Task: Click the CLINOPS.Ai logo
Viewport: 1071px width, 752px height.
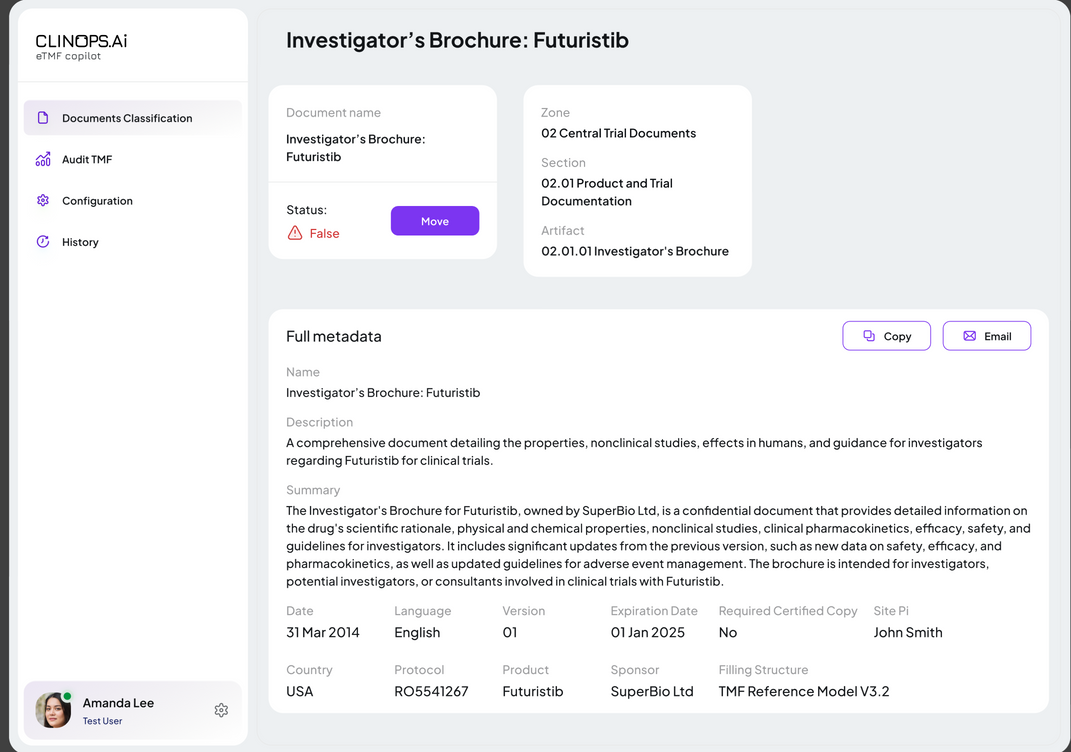Action: 81,42
